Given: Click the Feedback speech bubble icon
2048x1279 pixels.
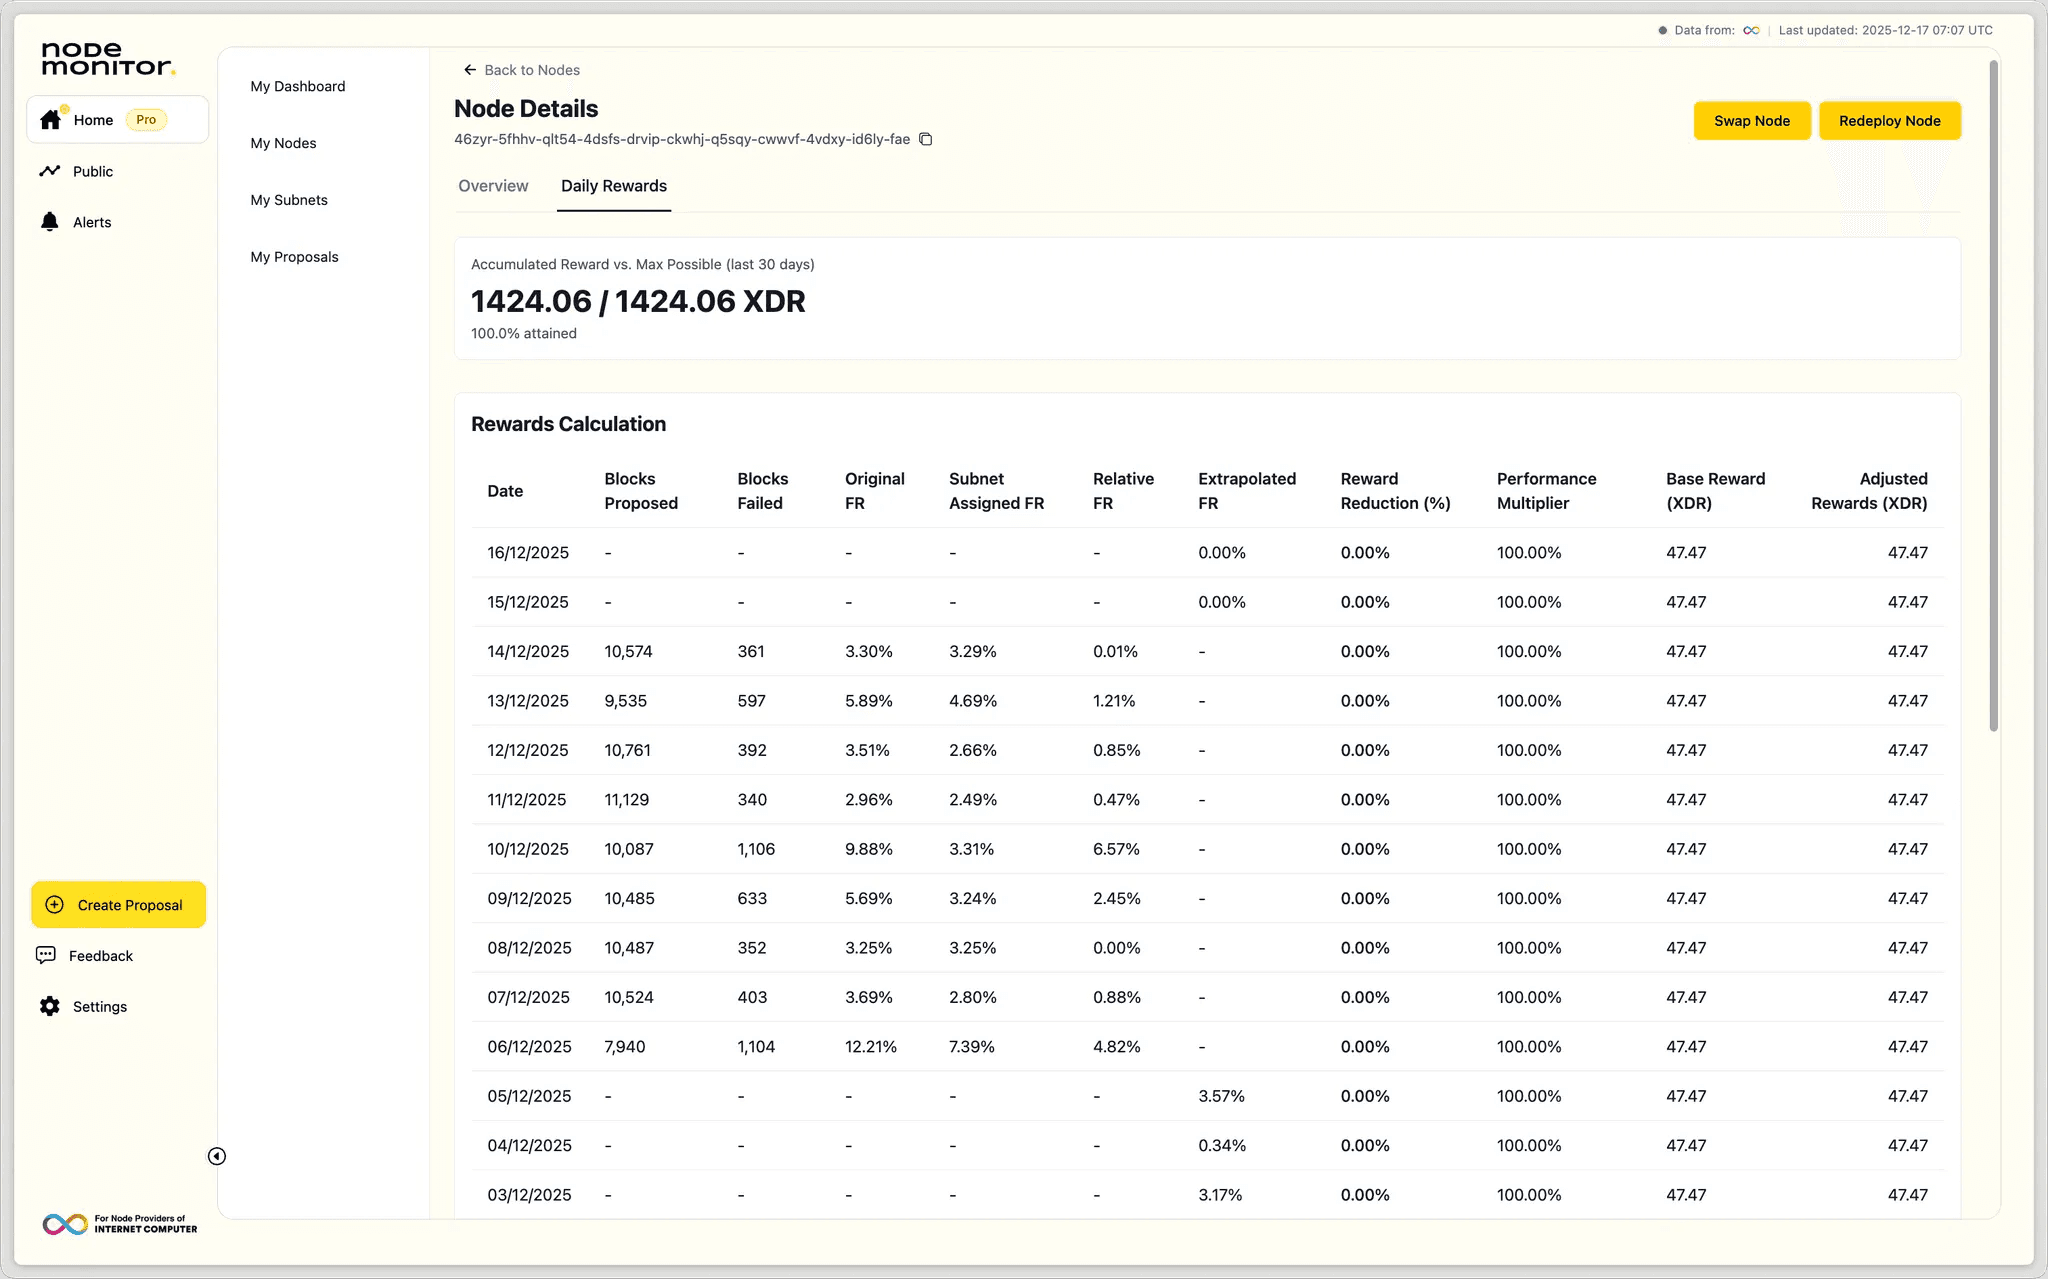Looking at the screenshot, I should [46, 955].
